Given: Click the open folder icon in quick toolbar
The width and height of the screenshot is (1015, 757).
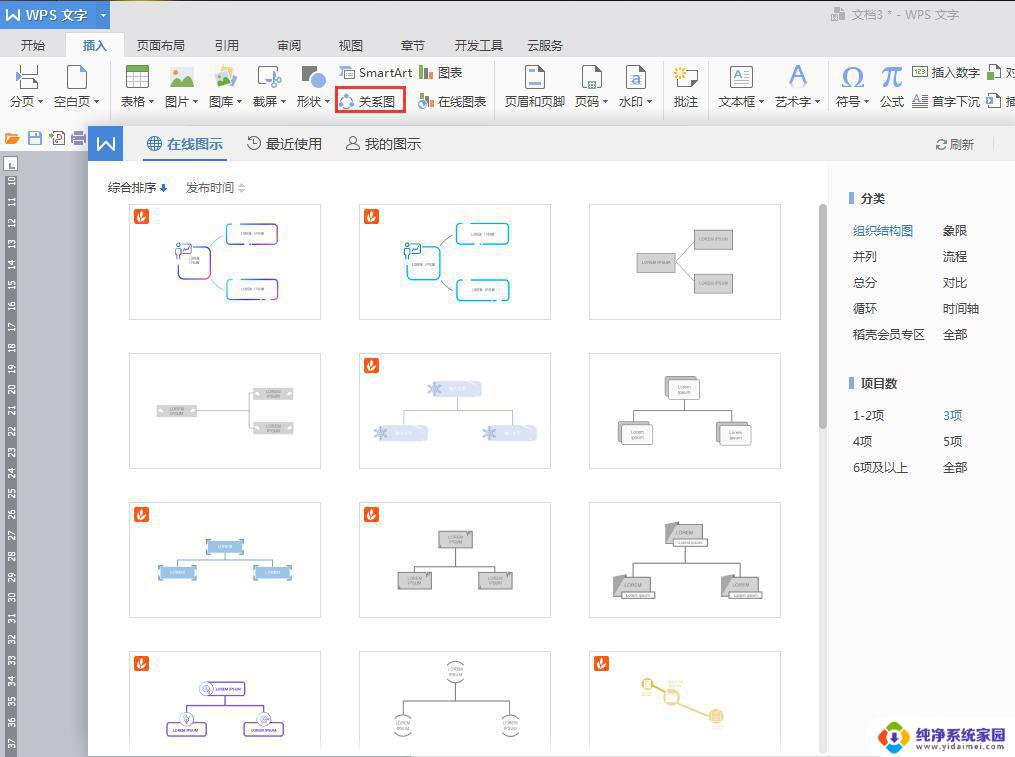Looking at the screenshot, I should 12,138.
